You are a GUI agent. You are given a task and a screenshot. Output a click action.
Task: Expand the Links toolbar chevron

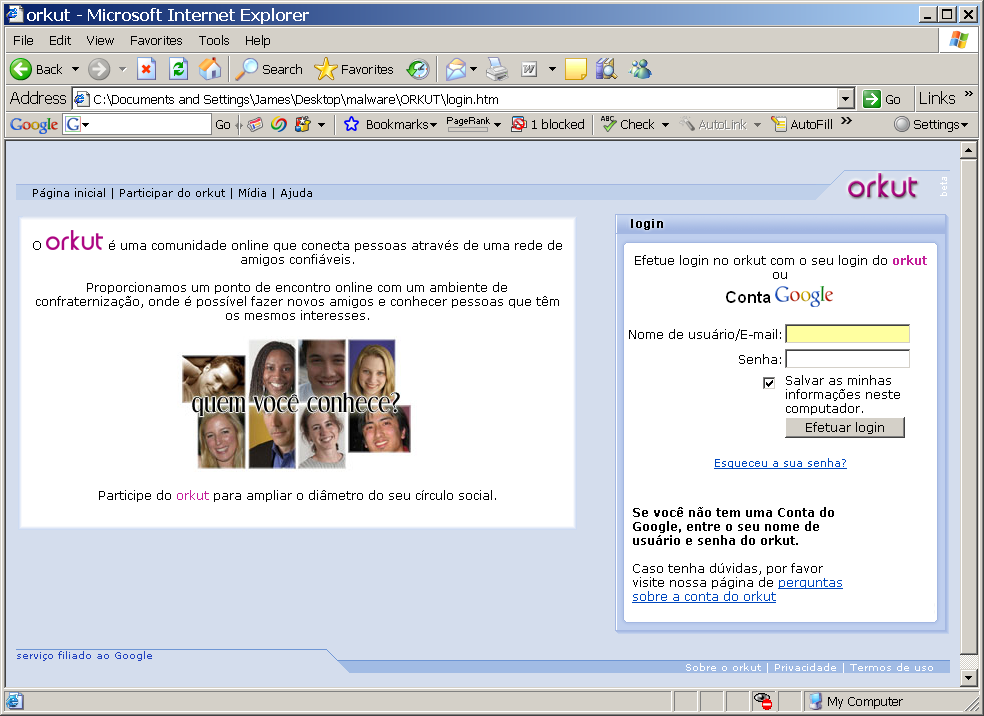tap(968, 94)
